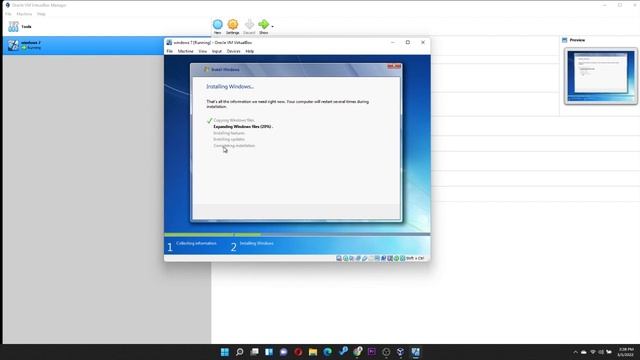Click the setup progress bar in the VM

(297, 235)
